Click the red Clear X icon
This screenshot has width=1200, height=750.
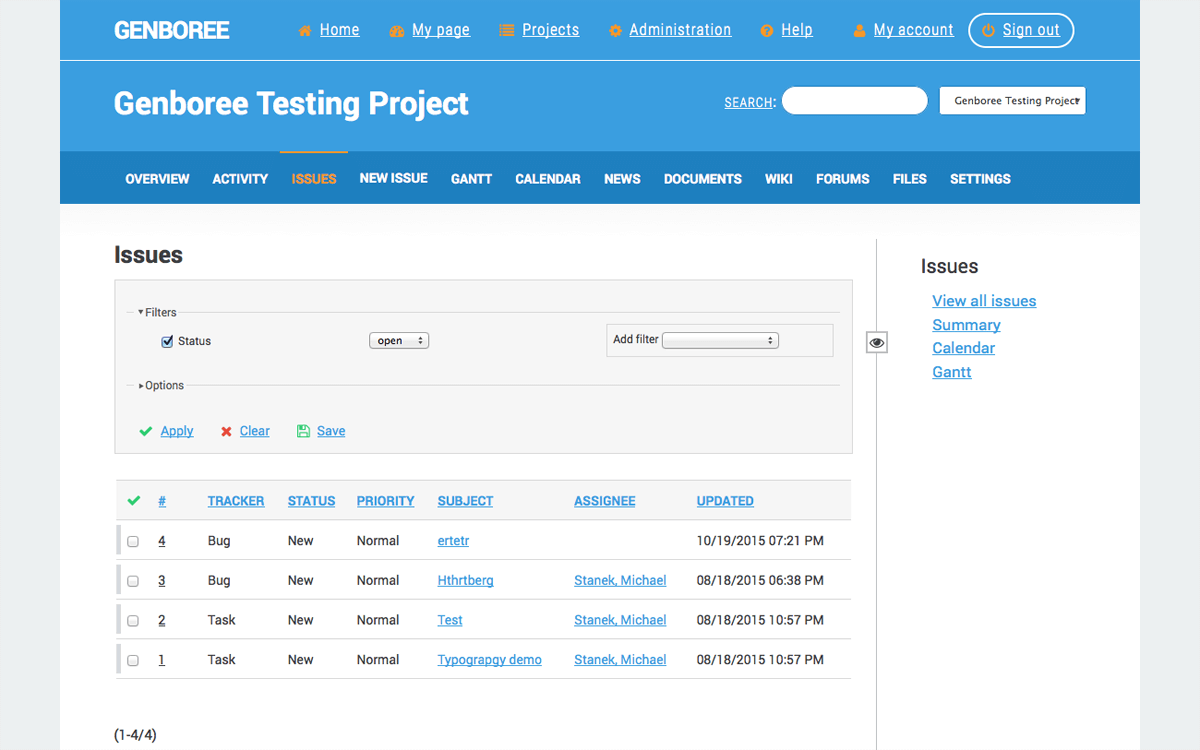coord(226,431)
